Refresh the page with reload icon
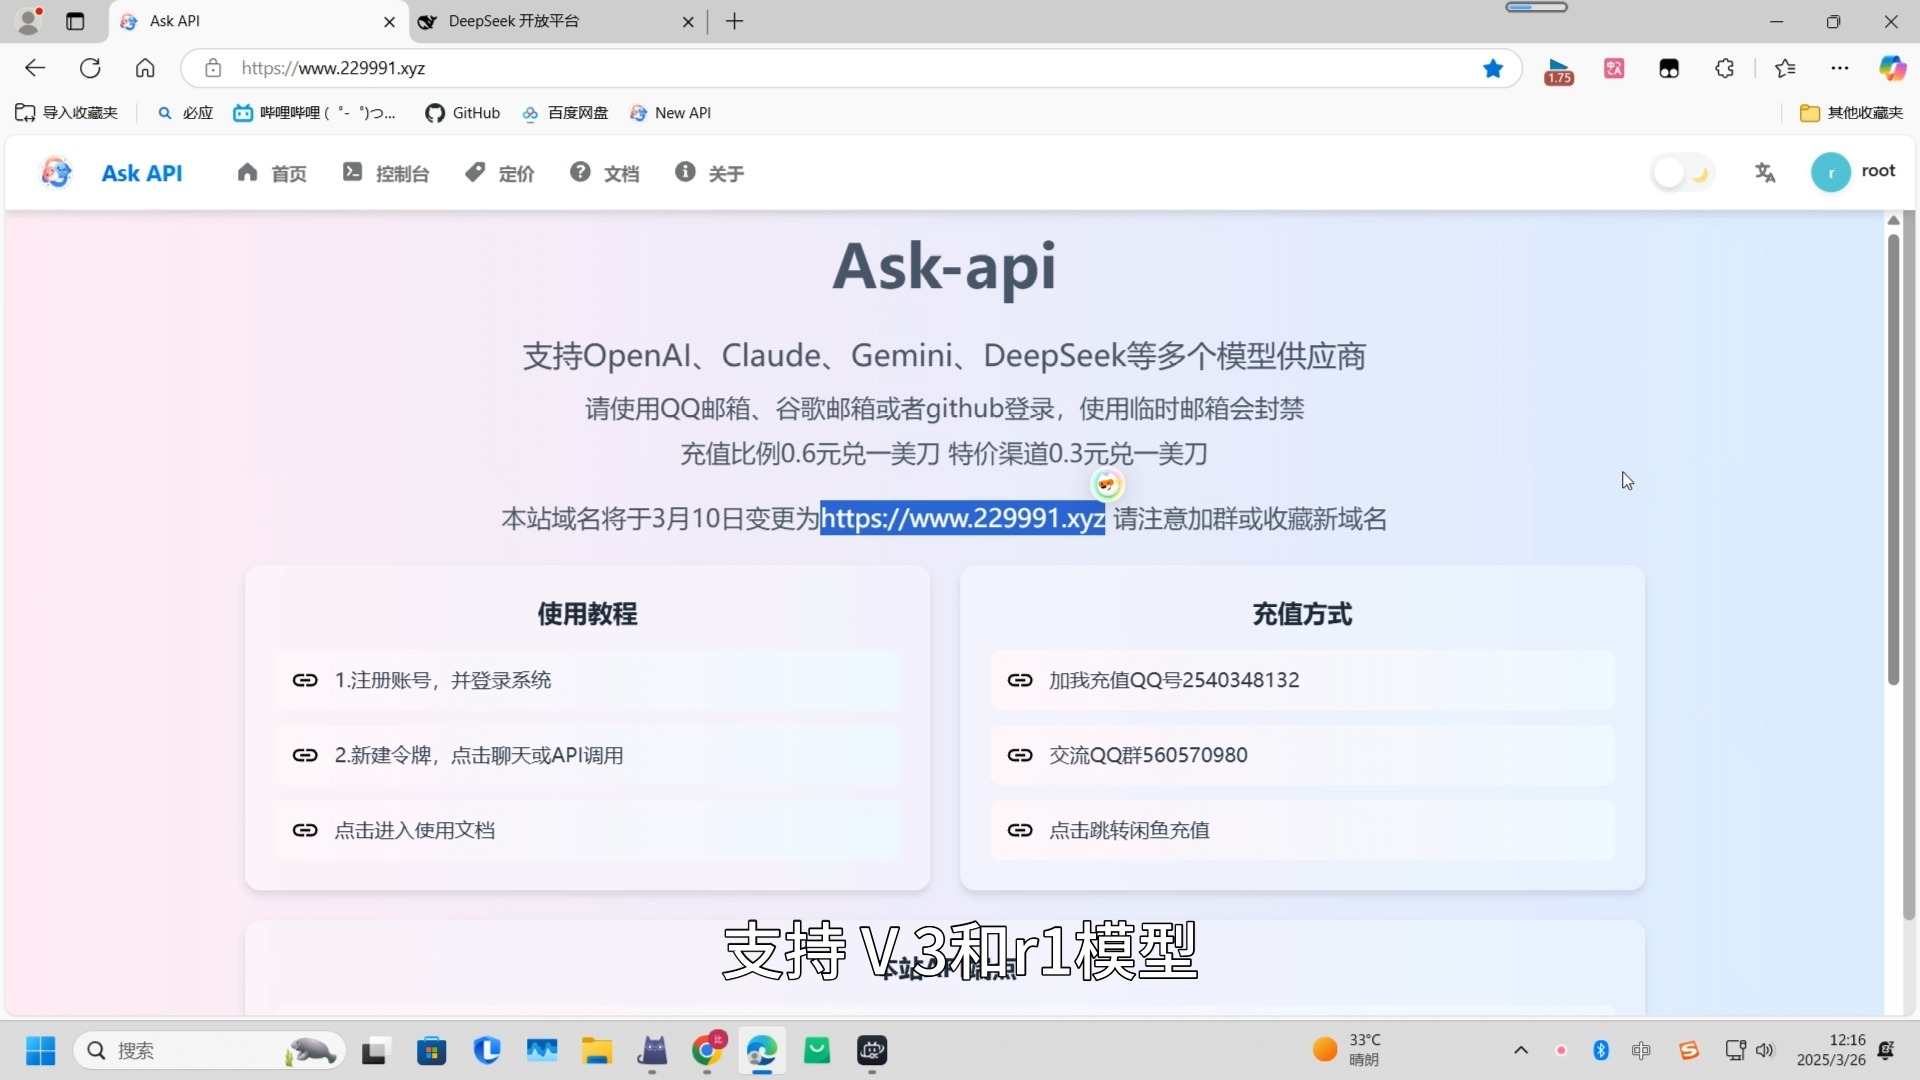The image size is (1920, 1080). tap(90, 68)
